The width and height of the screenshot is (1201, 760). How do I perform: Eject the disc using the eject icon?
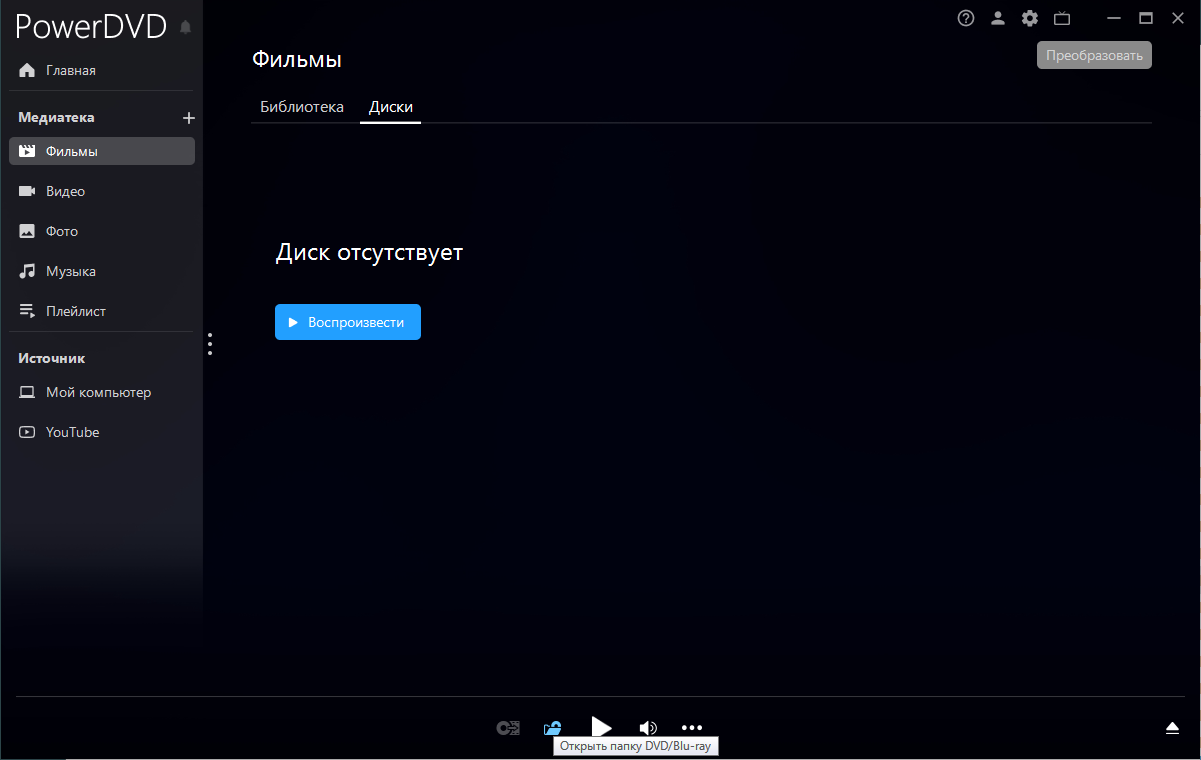[1173, 728]
